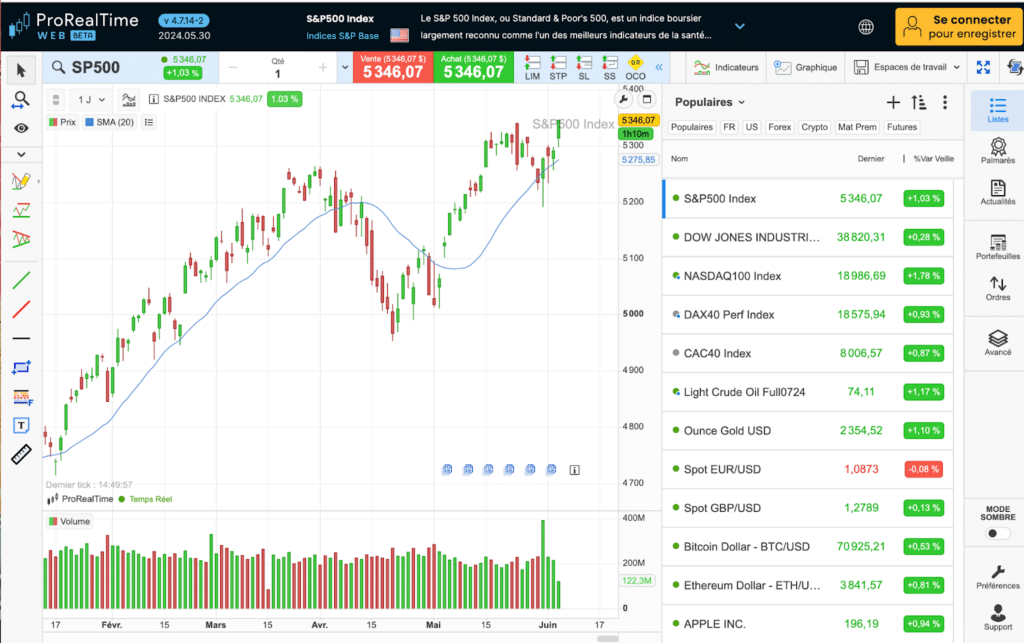Toggle drawing objects visibility eye
Image resolution: width=1024 pixels, height=643 pixels.
(21, 128)
